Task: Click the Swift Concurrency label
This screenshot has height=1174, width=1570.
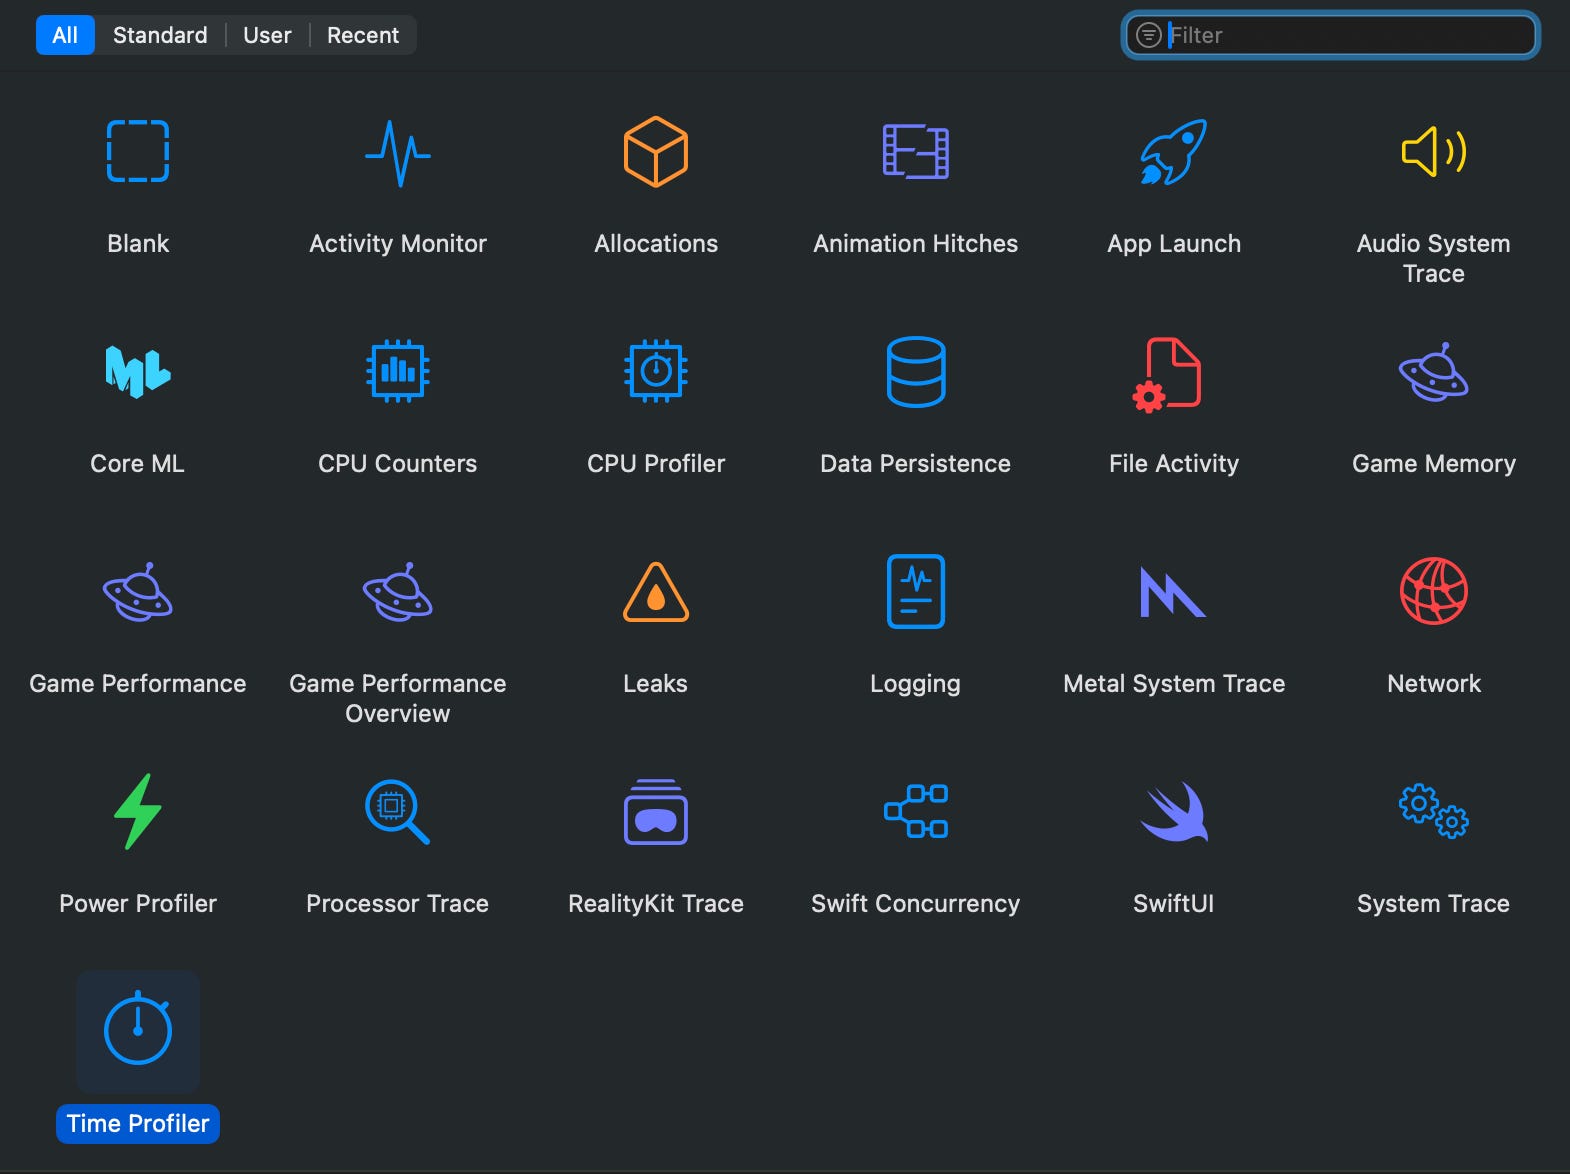Action: click(915, 903)
